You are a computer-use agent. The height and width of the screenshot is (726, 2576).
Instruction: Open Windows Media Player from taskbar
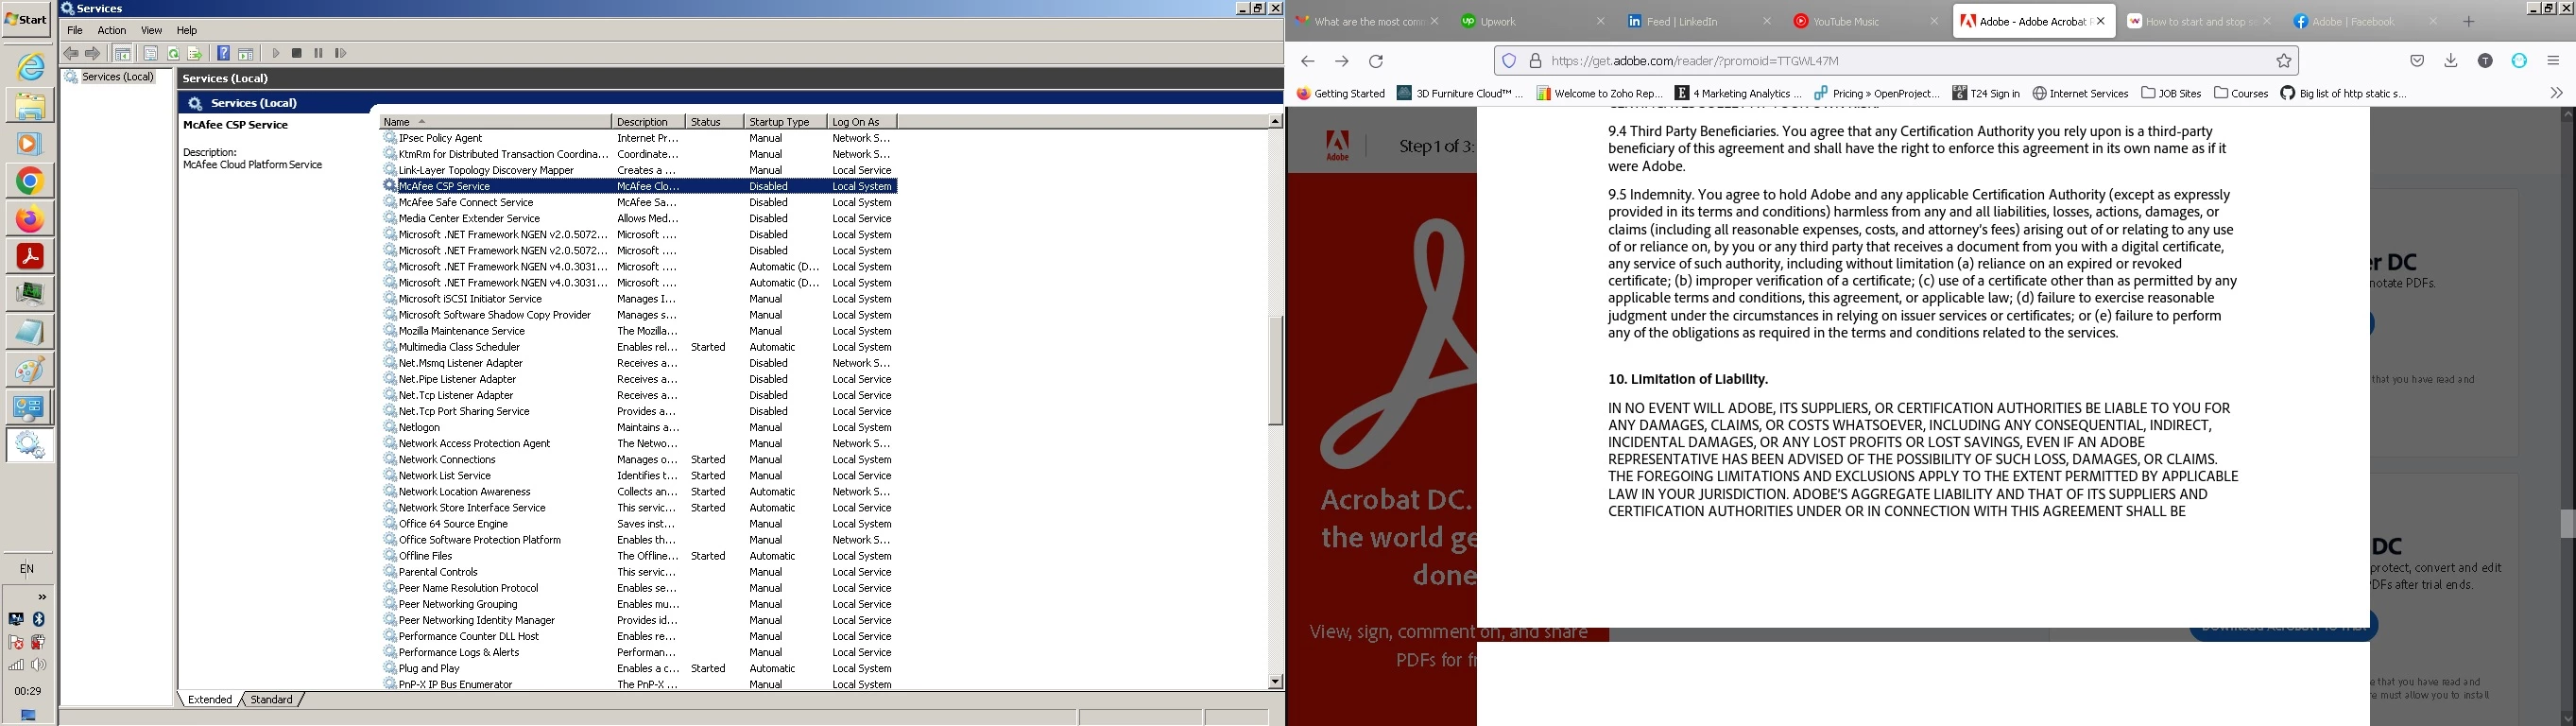click(x=30, y=143)
